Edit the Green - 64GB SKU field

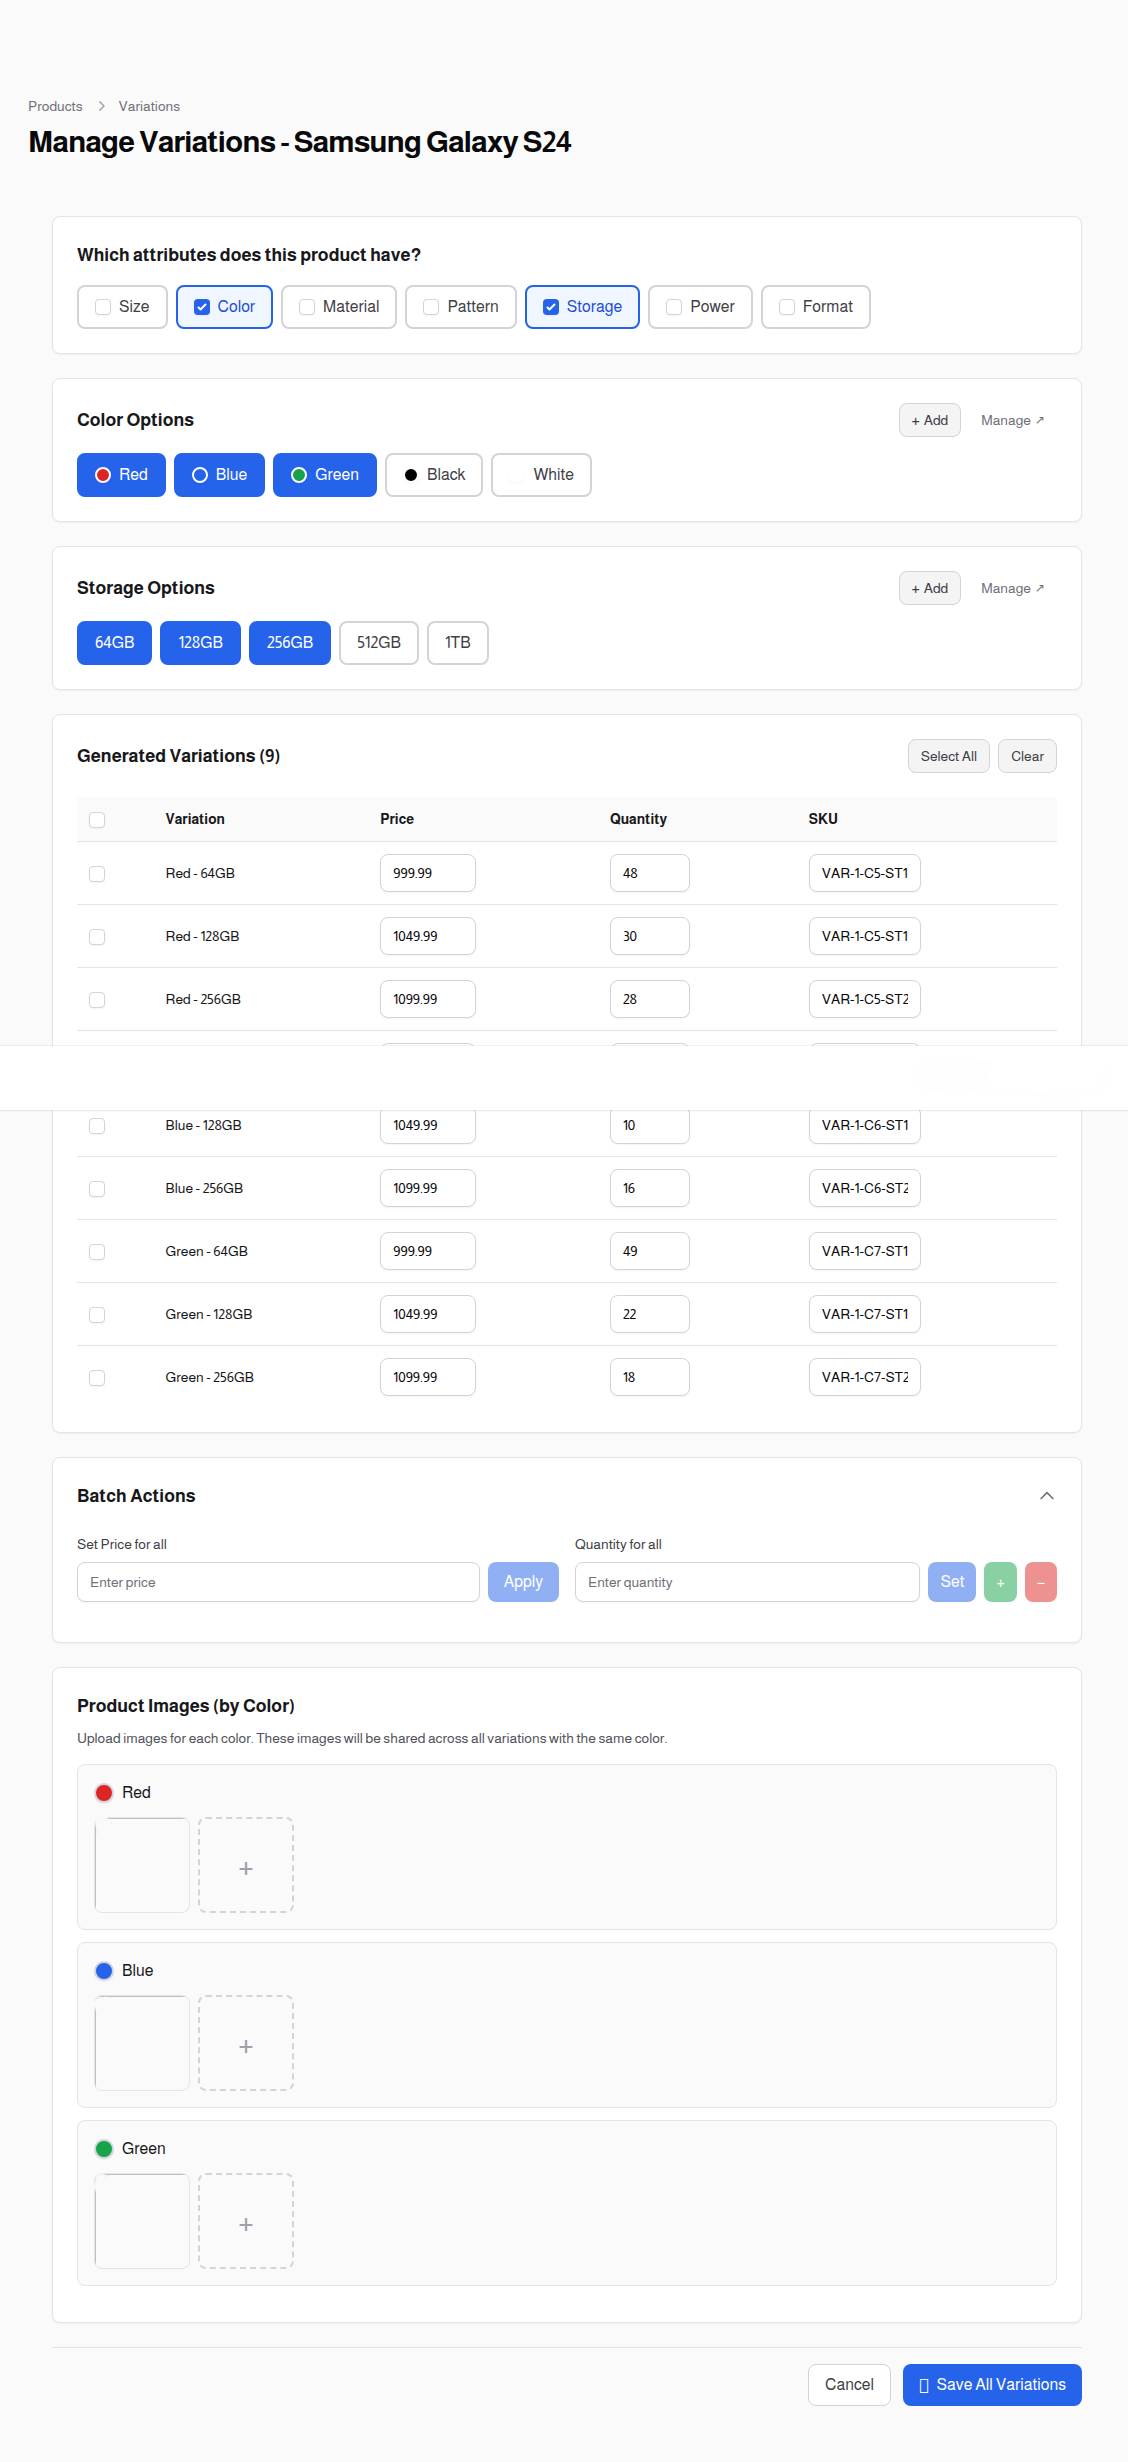point(865,1251)
